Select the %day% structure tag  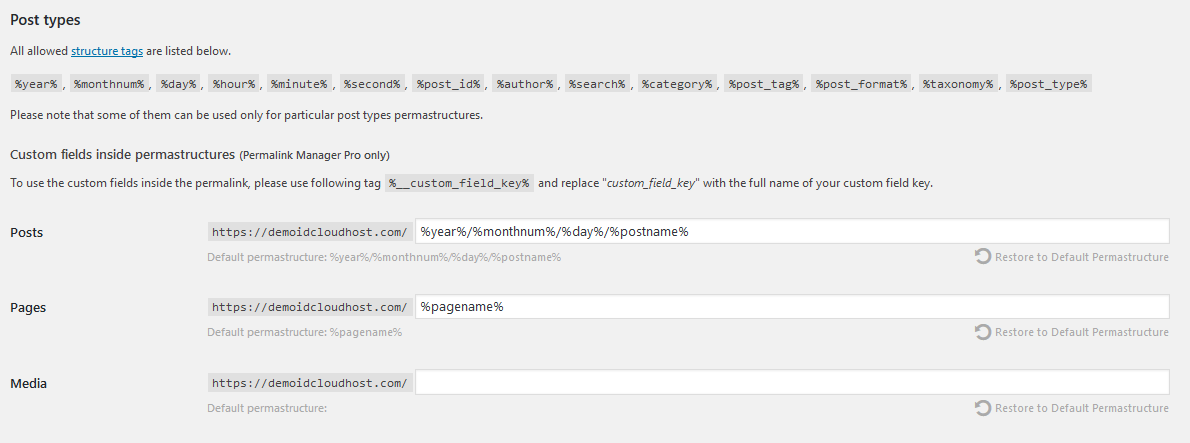(179, 83)
